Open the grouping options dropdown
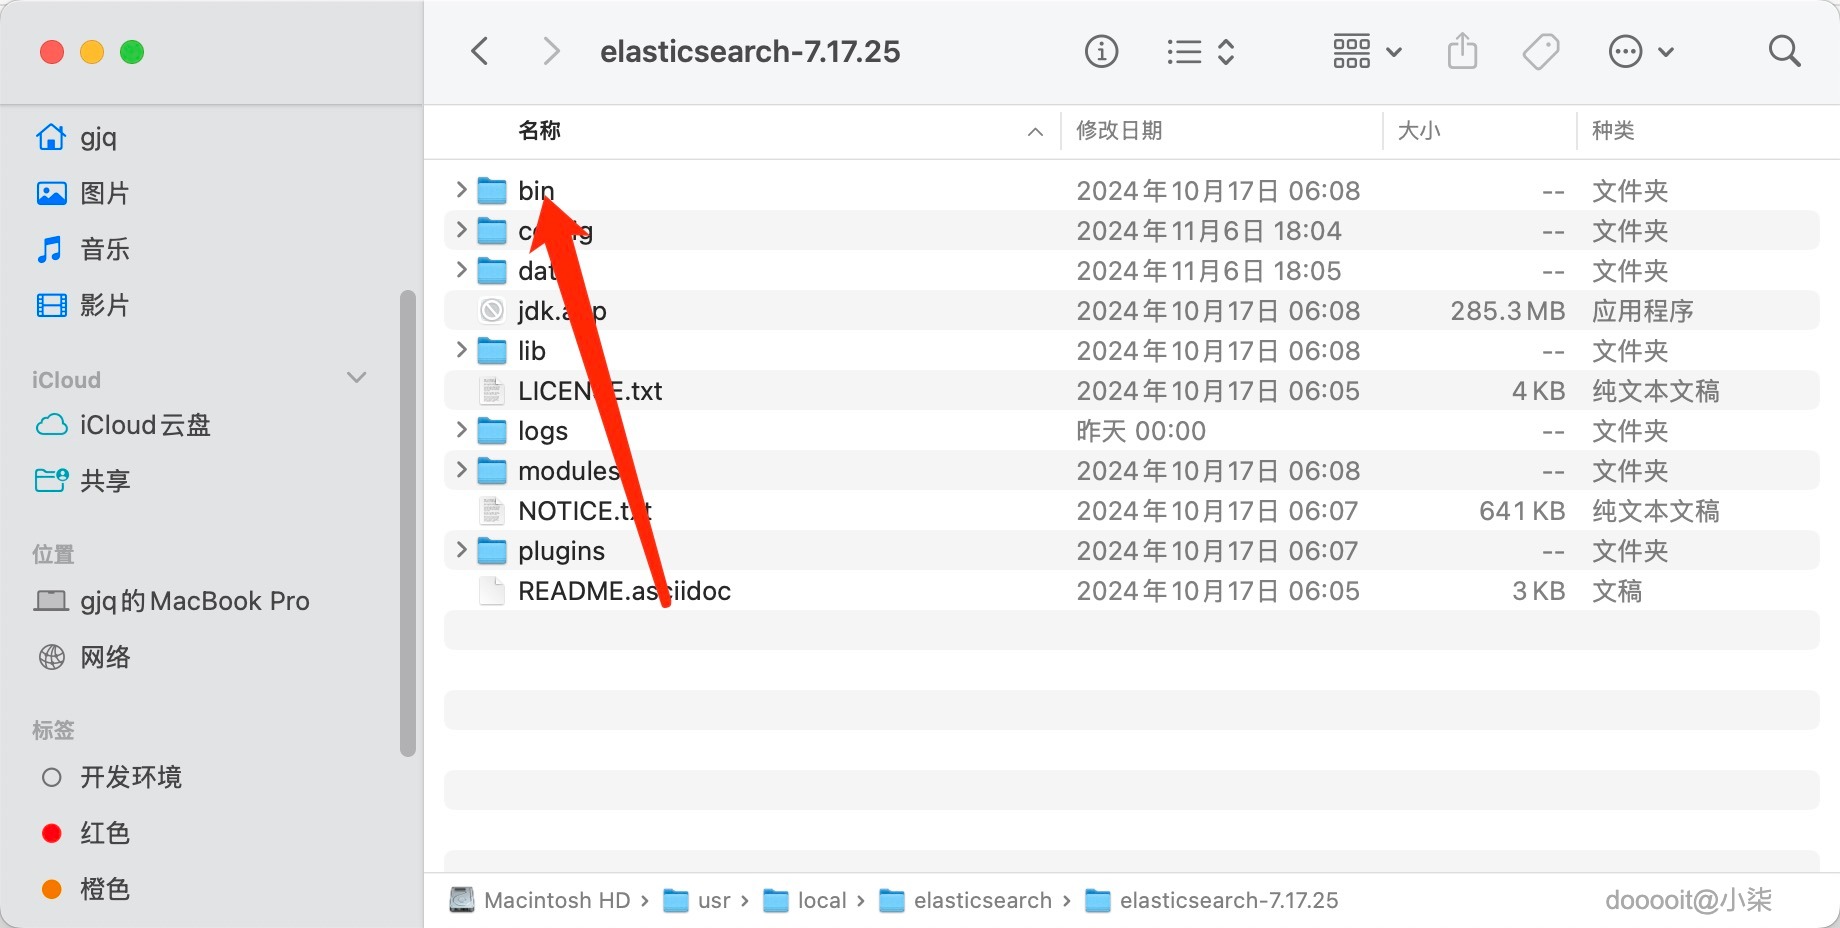The width and height of the screenshot is (1840, 928). tap(1366, 51)
